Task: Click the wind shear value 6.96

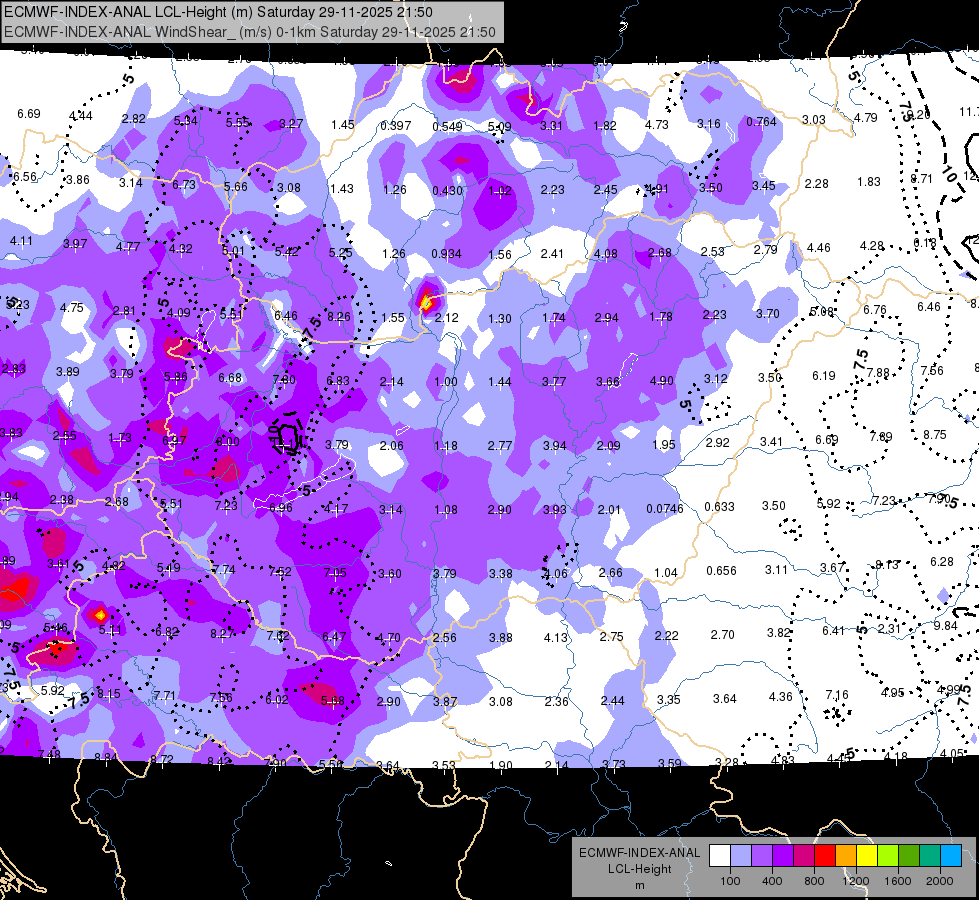Action: pyautogui.click(x=281, y=508)
